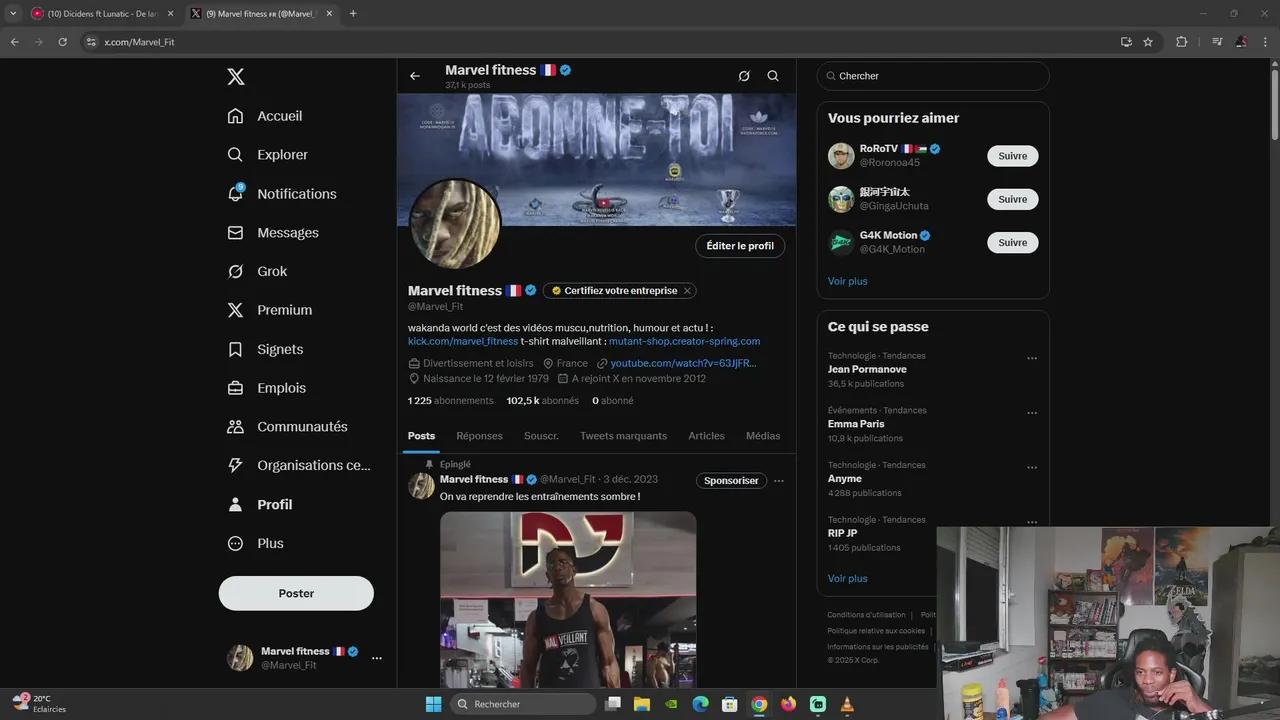
Task: Open Windows Start menu
Action: [433, 704]
